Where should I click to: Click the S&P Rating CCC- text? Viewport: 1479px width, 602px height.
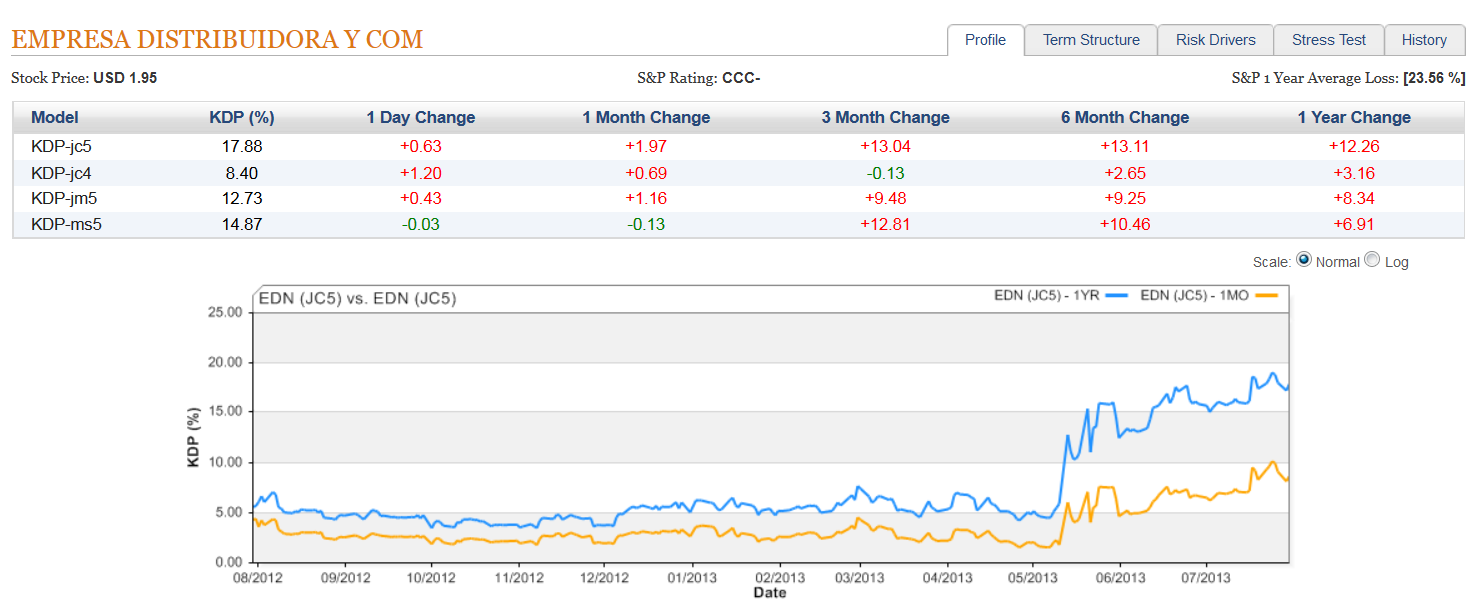[x=699, y=78]
